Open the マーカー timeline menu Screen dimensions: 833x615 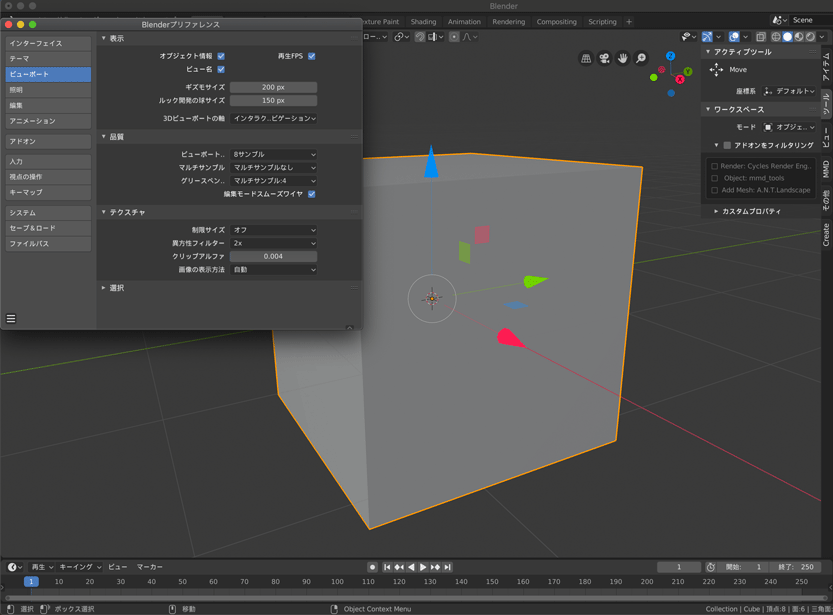point(149,567)
